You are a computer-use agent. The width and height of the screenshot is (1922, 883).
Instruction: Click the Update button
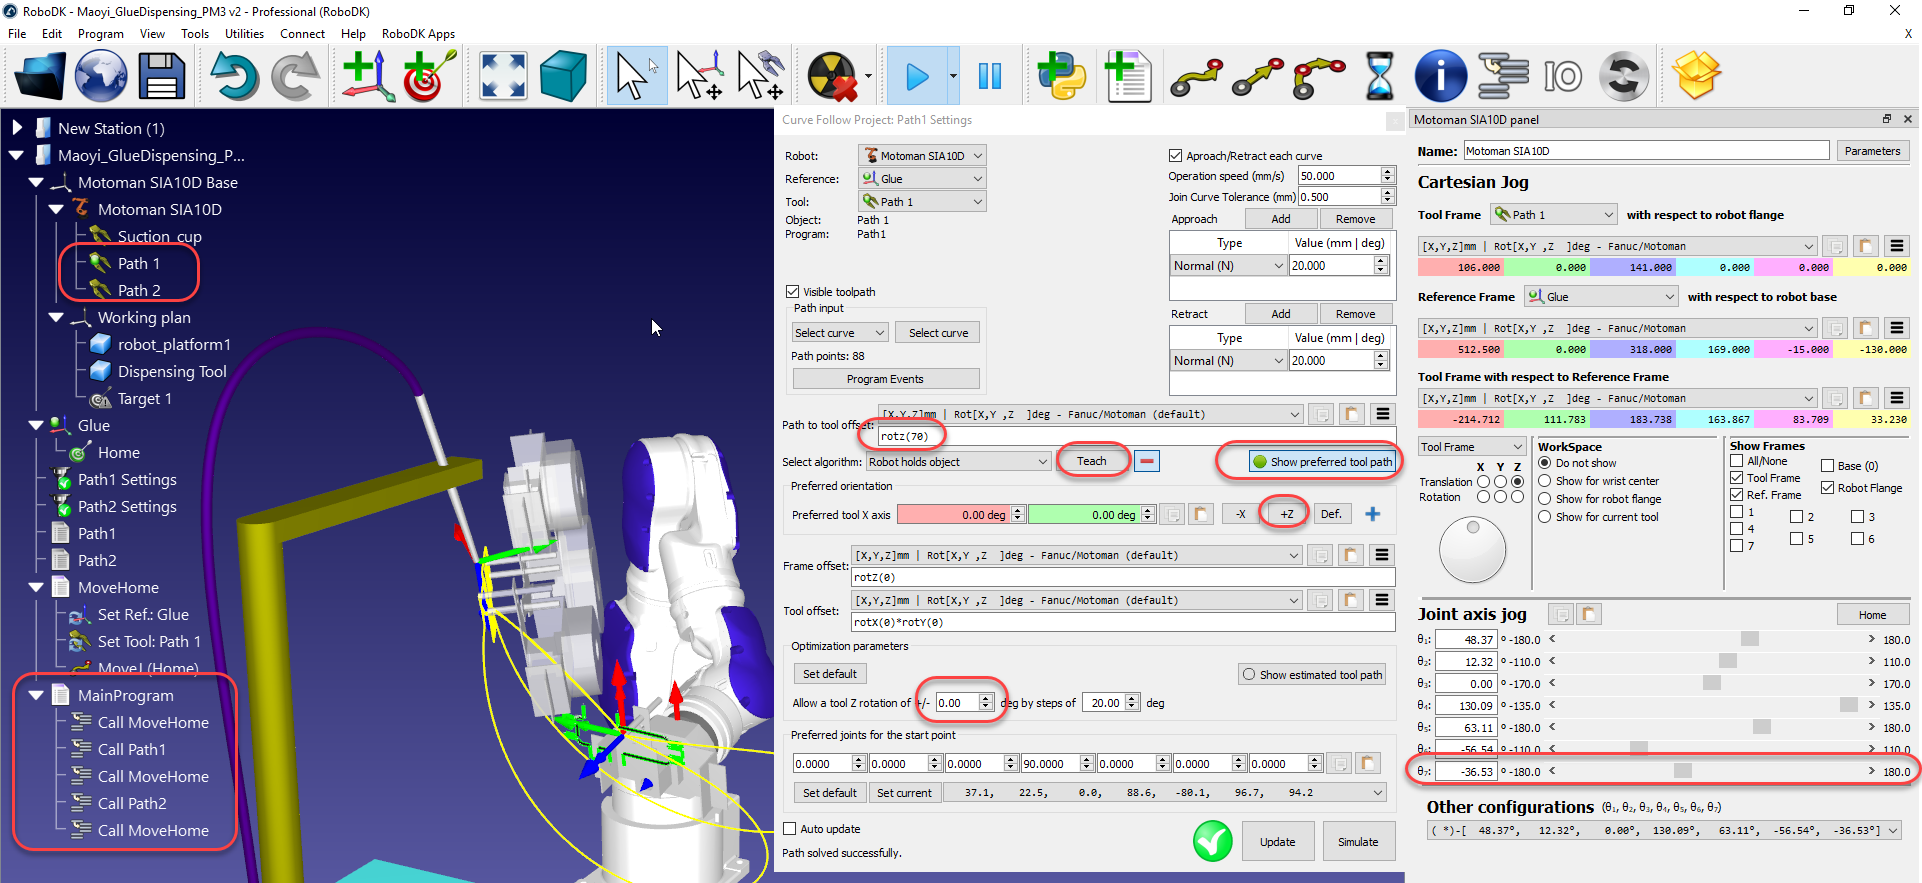[x=1278, y=842]
